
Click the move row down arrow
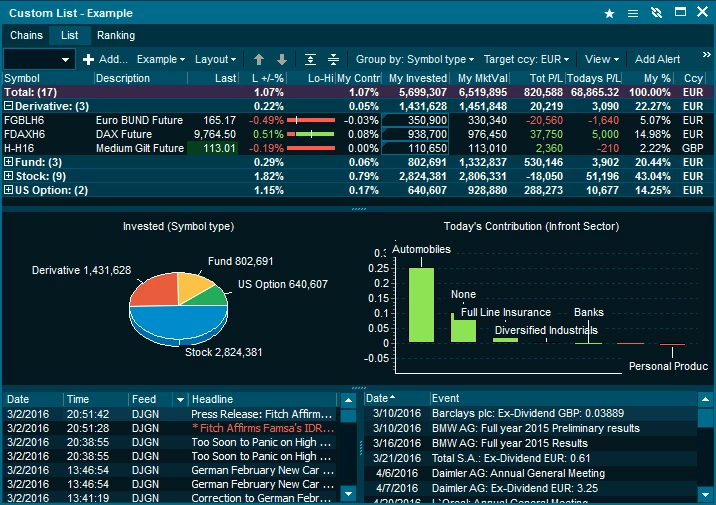pos(282,60)
